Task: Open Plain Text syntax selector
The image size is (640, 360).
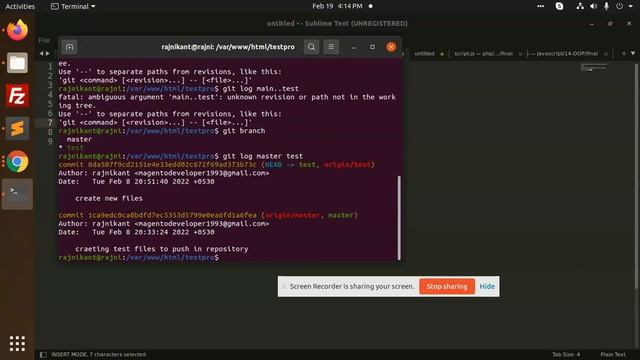Action: [613, 354]
